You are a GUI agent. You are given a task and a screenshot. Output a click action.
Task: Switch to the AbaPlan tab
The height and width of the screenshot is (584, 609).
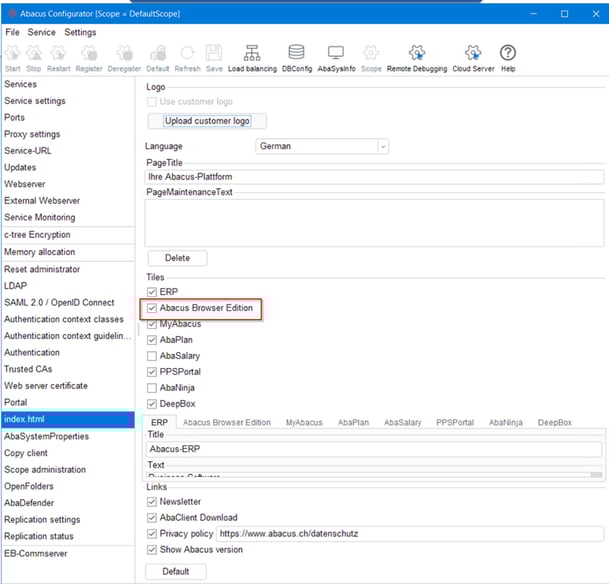[x=353, y=422]
